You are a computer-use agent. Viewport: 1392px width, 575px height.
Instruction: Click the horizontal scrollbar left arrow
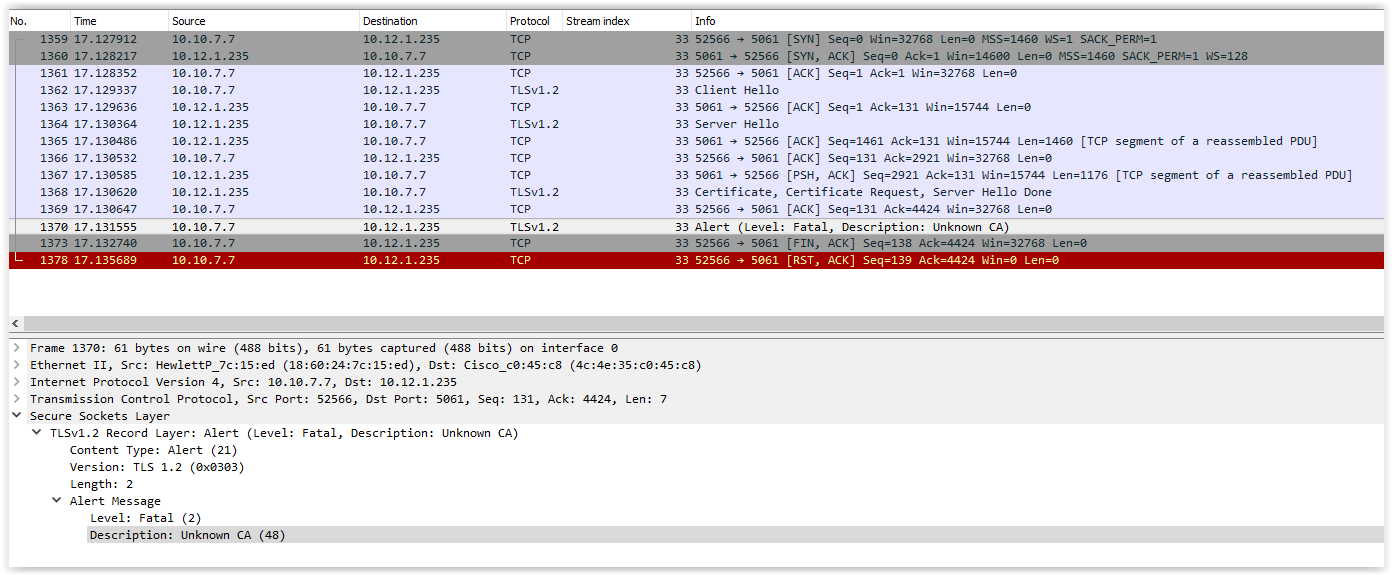tap(15, 324)
